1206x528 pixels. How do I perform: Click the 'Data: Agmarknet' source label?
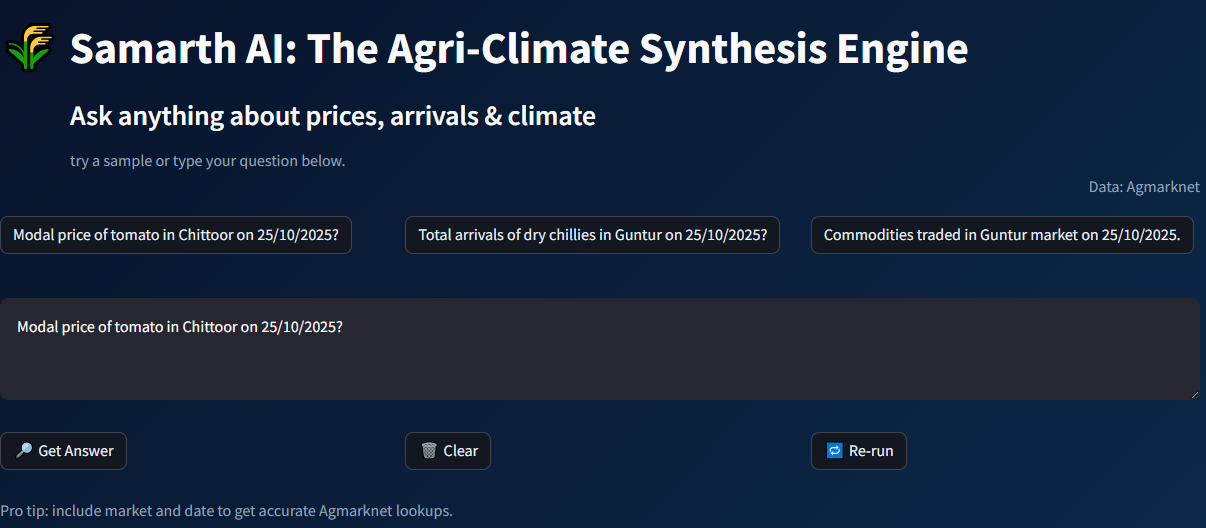[1144, 187]
